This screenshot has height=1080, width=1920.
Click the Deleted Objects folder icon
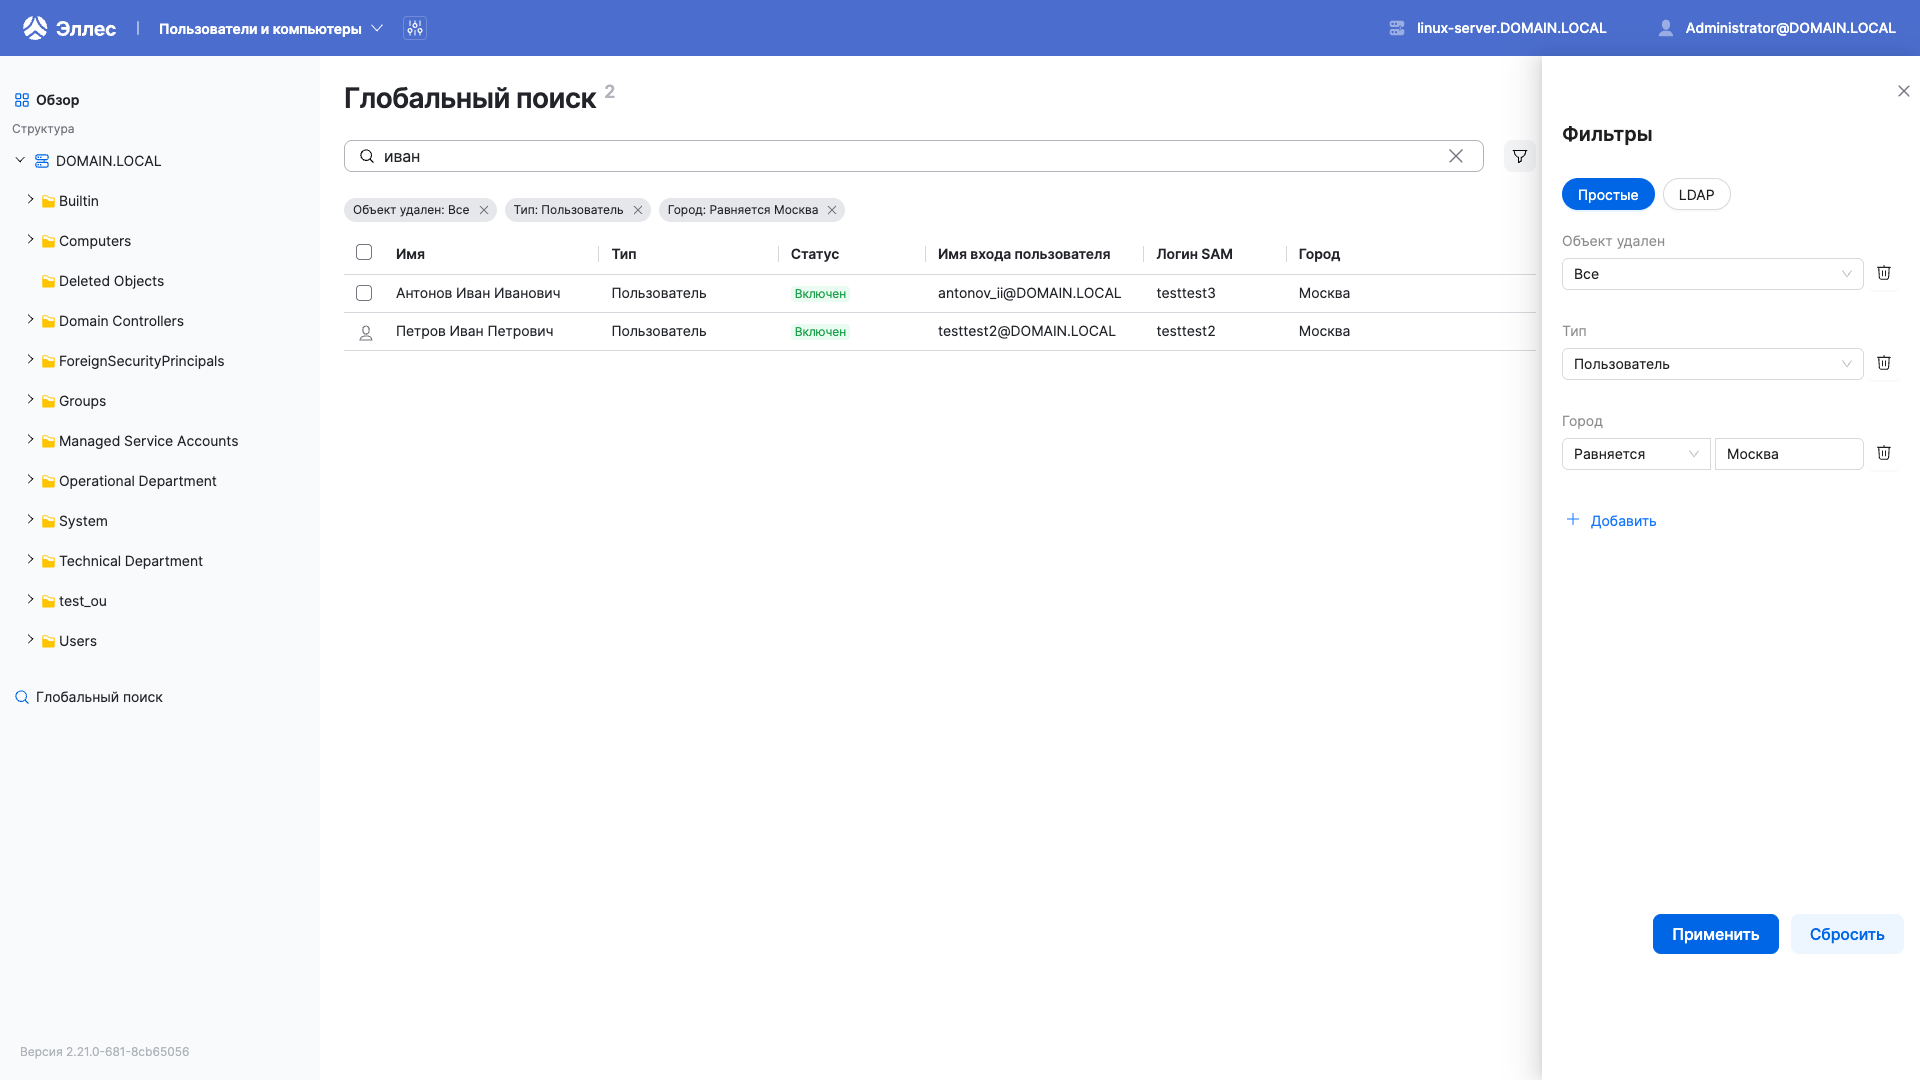coord(48,282)
